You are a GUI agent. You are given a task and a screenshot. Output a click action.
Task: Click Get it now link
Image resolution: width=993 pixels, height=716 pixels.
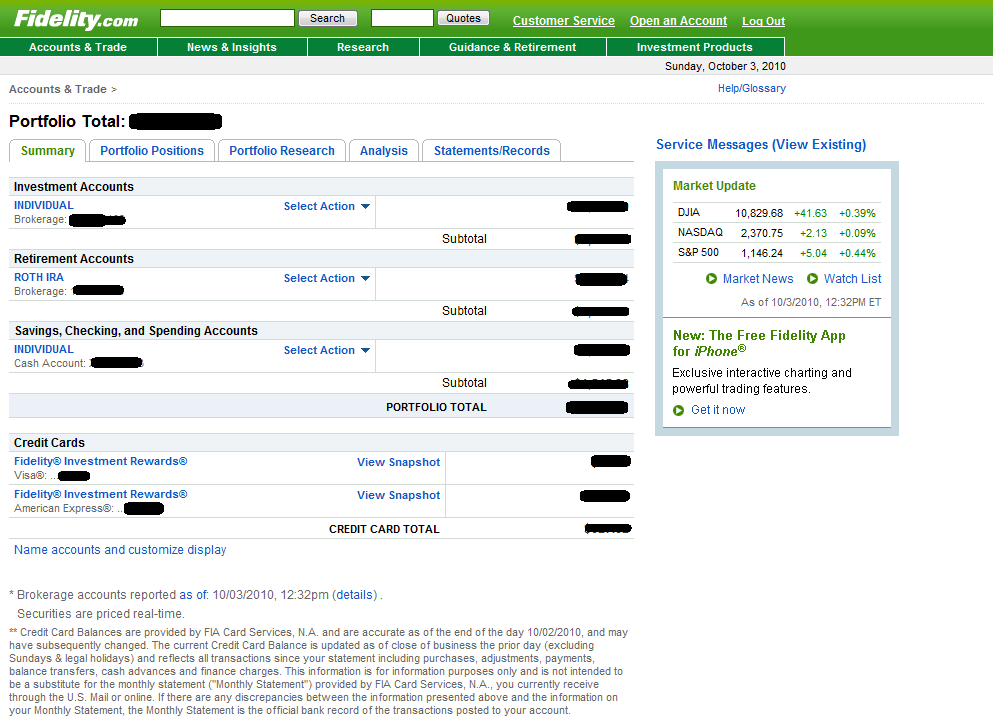pos(718,410)
